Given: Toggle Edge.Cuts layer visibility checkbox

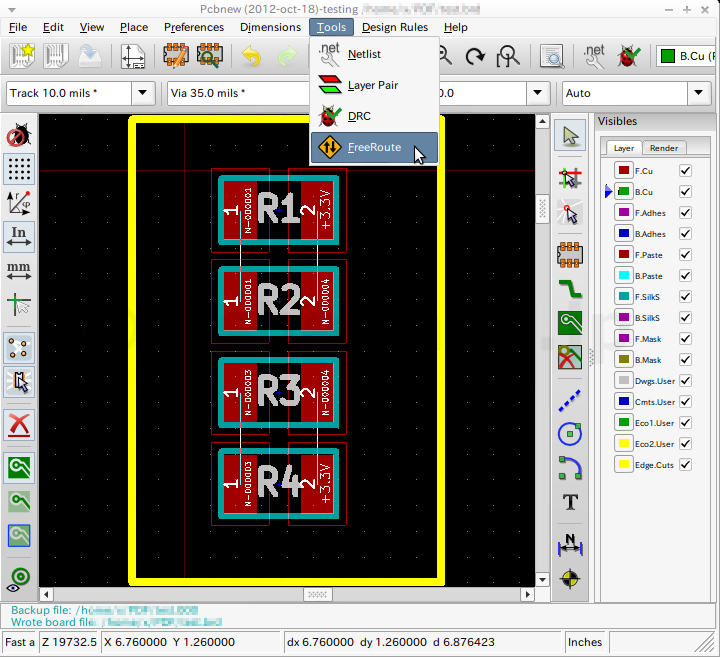Looking at the screenshot, I should pos(685,465).
